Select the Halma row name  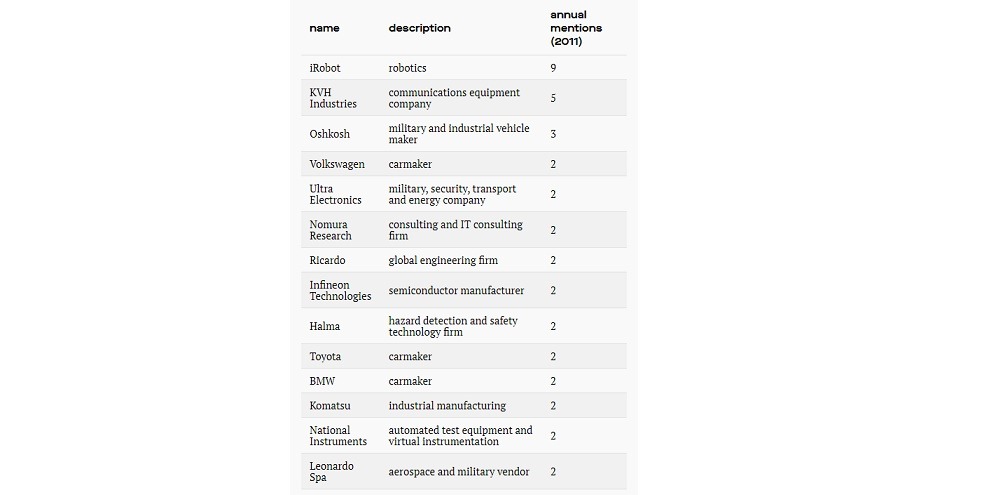[x=325, y=326]
